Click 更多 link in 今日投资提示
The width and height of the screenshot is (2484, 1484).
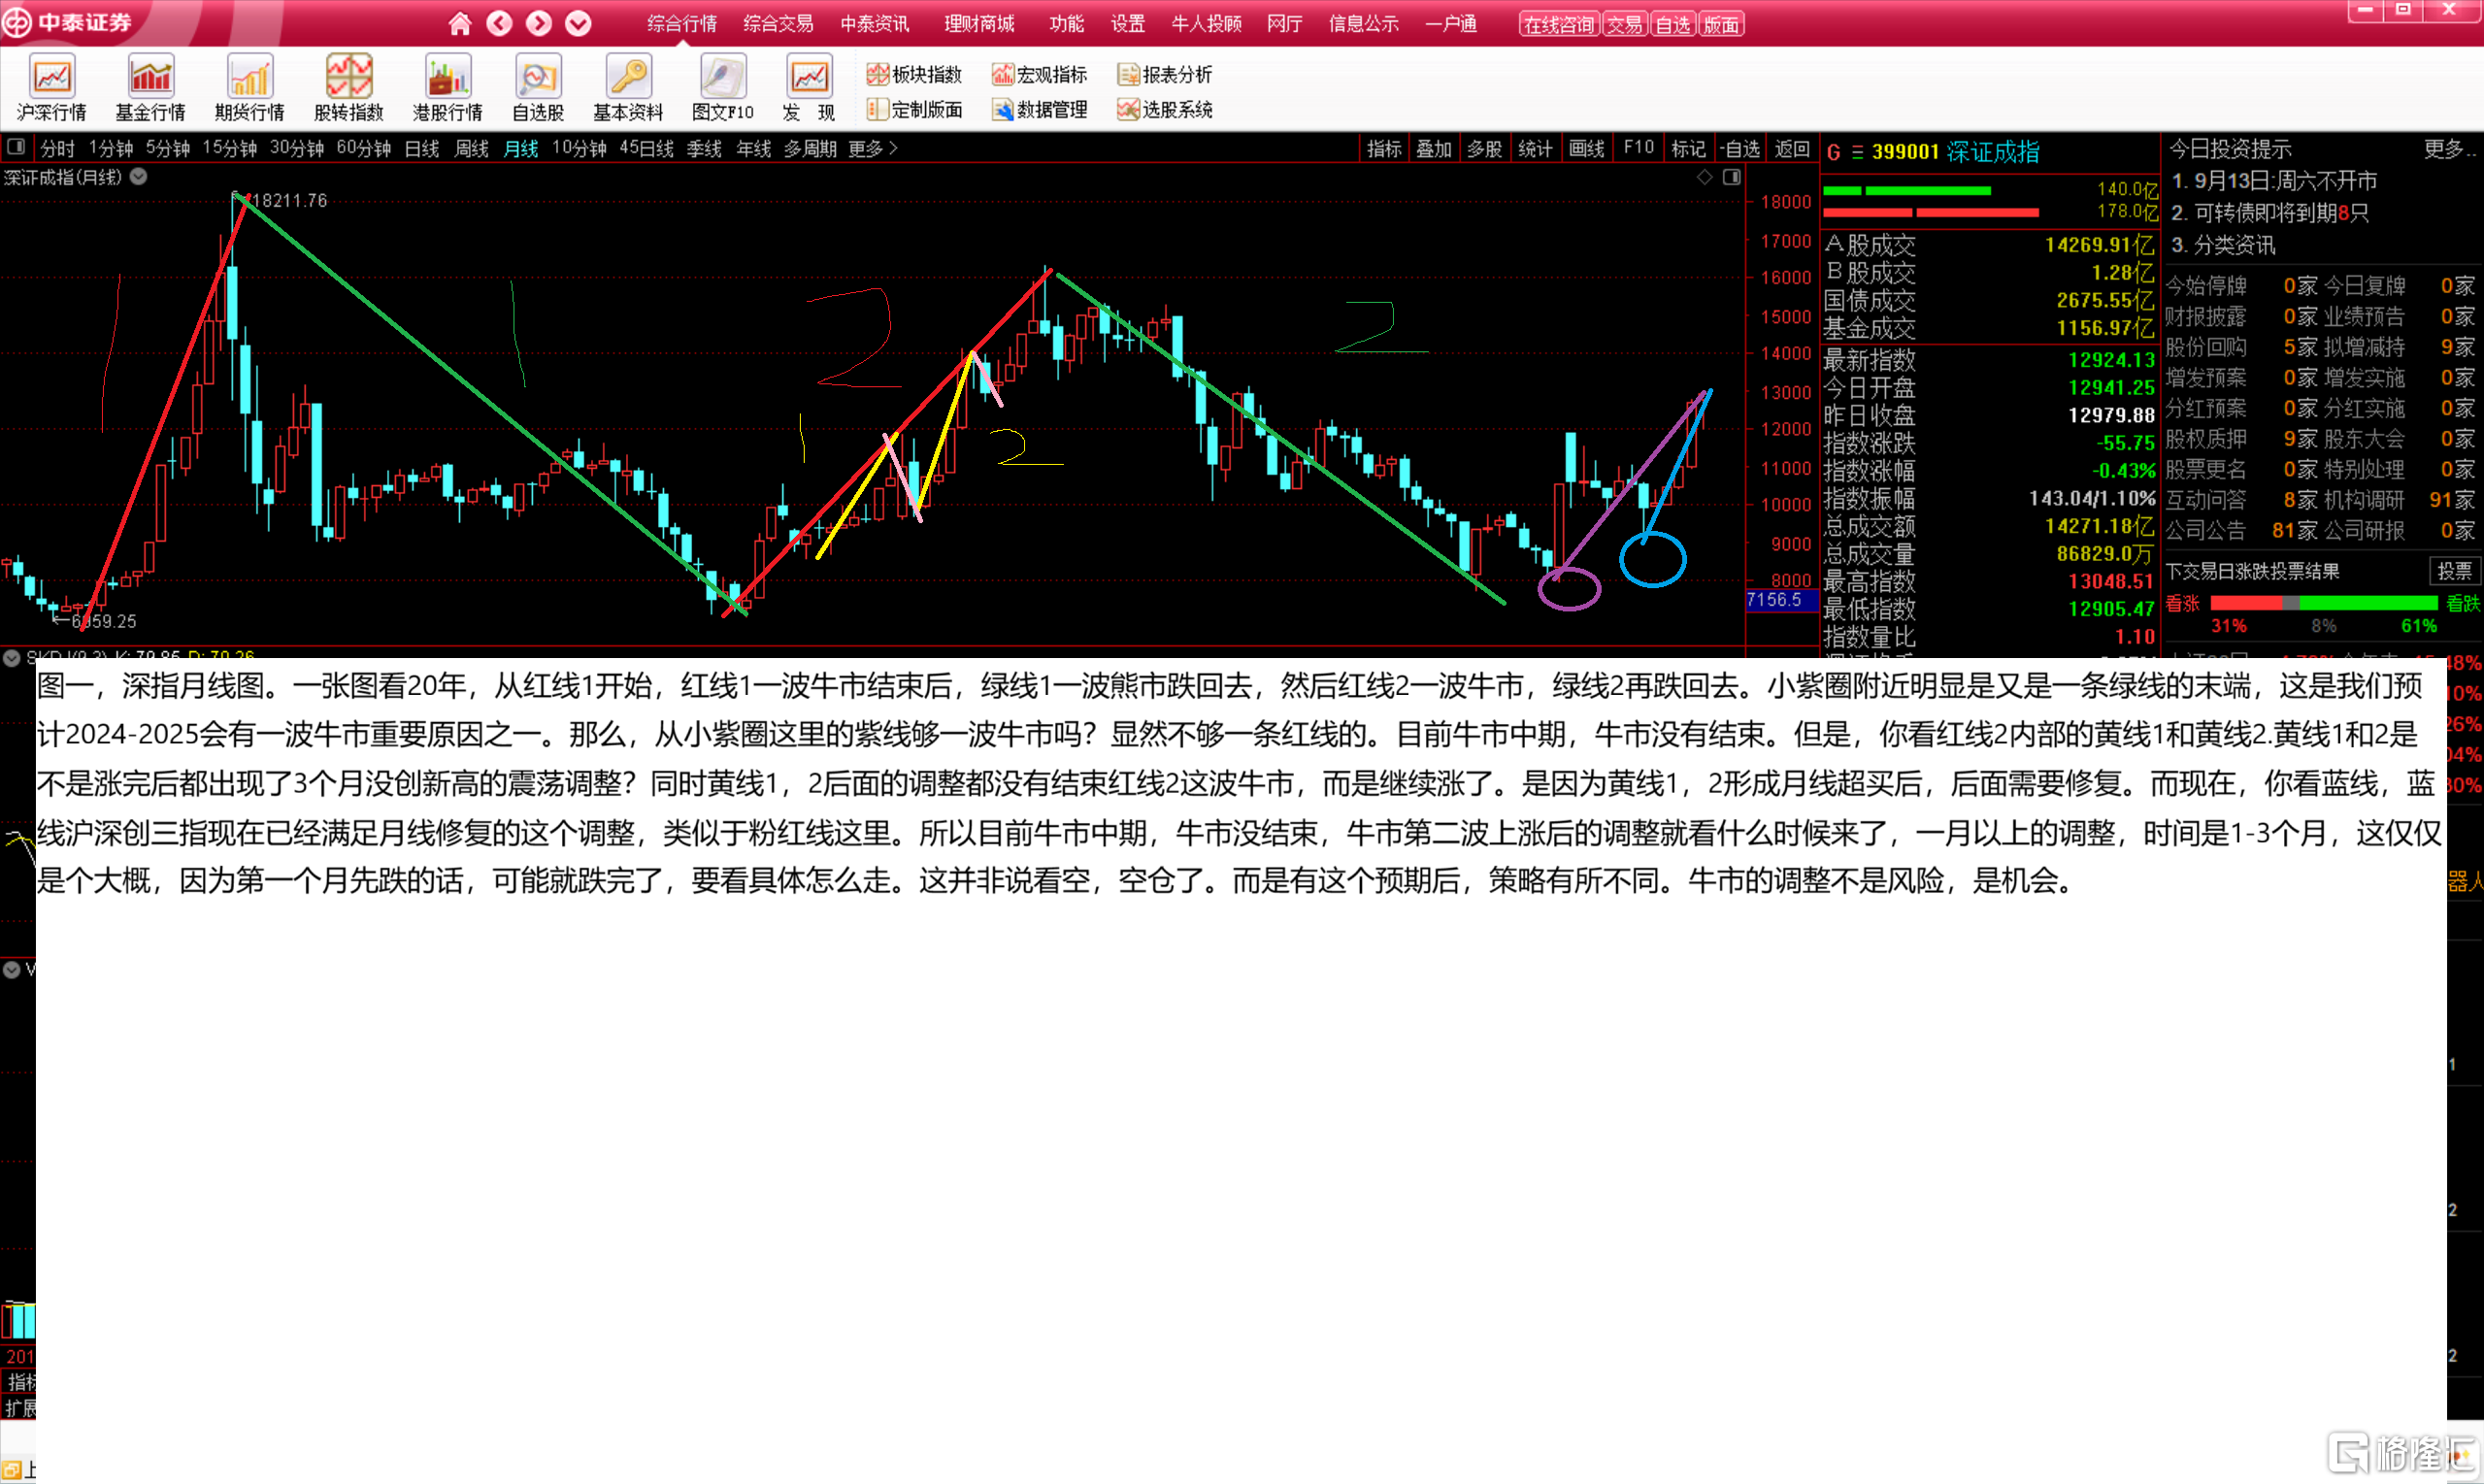[2448, 149]
